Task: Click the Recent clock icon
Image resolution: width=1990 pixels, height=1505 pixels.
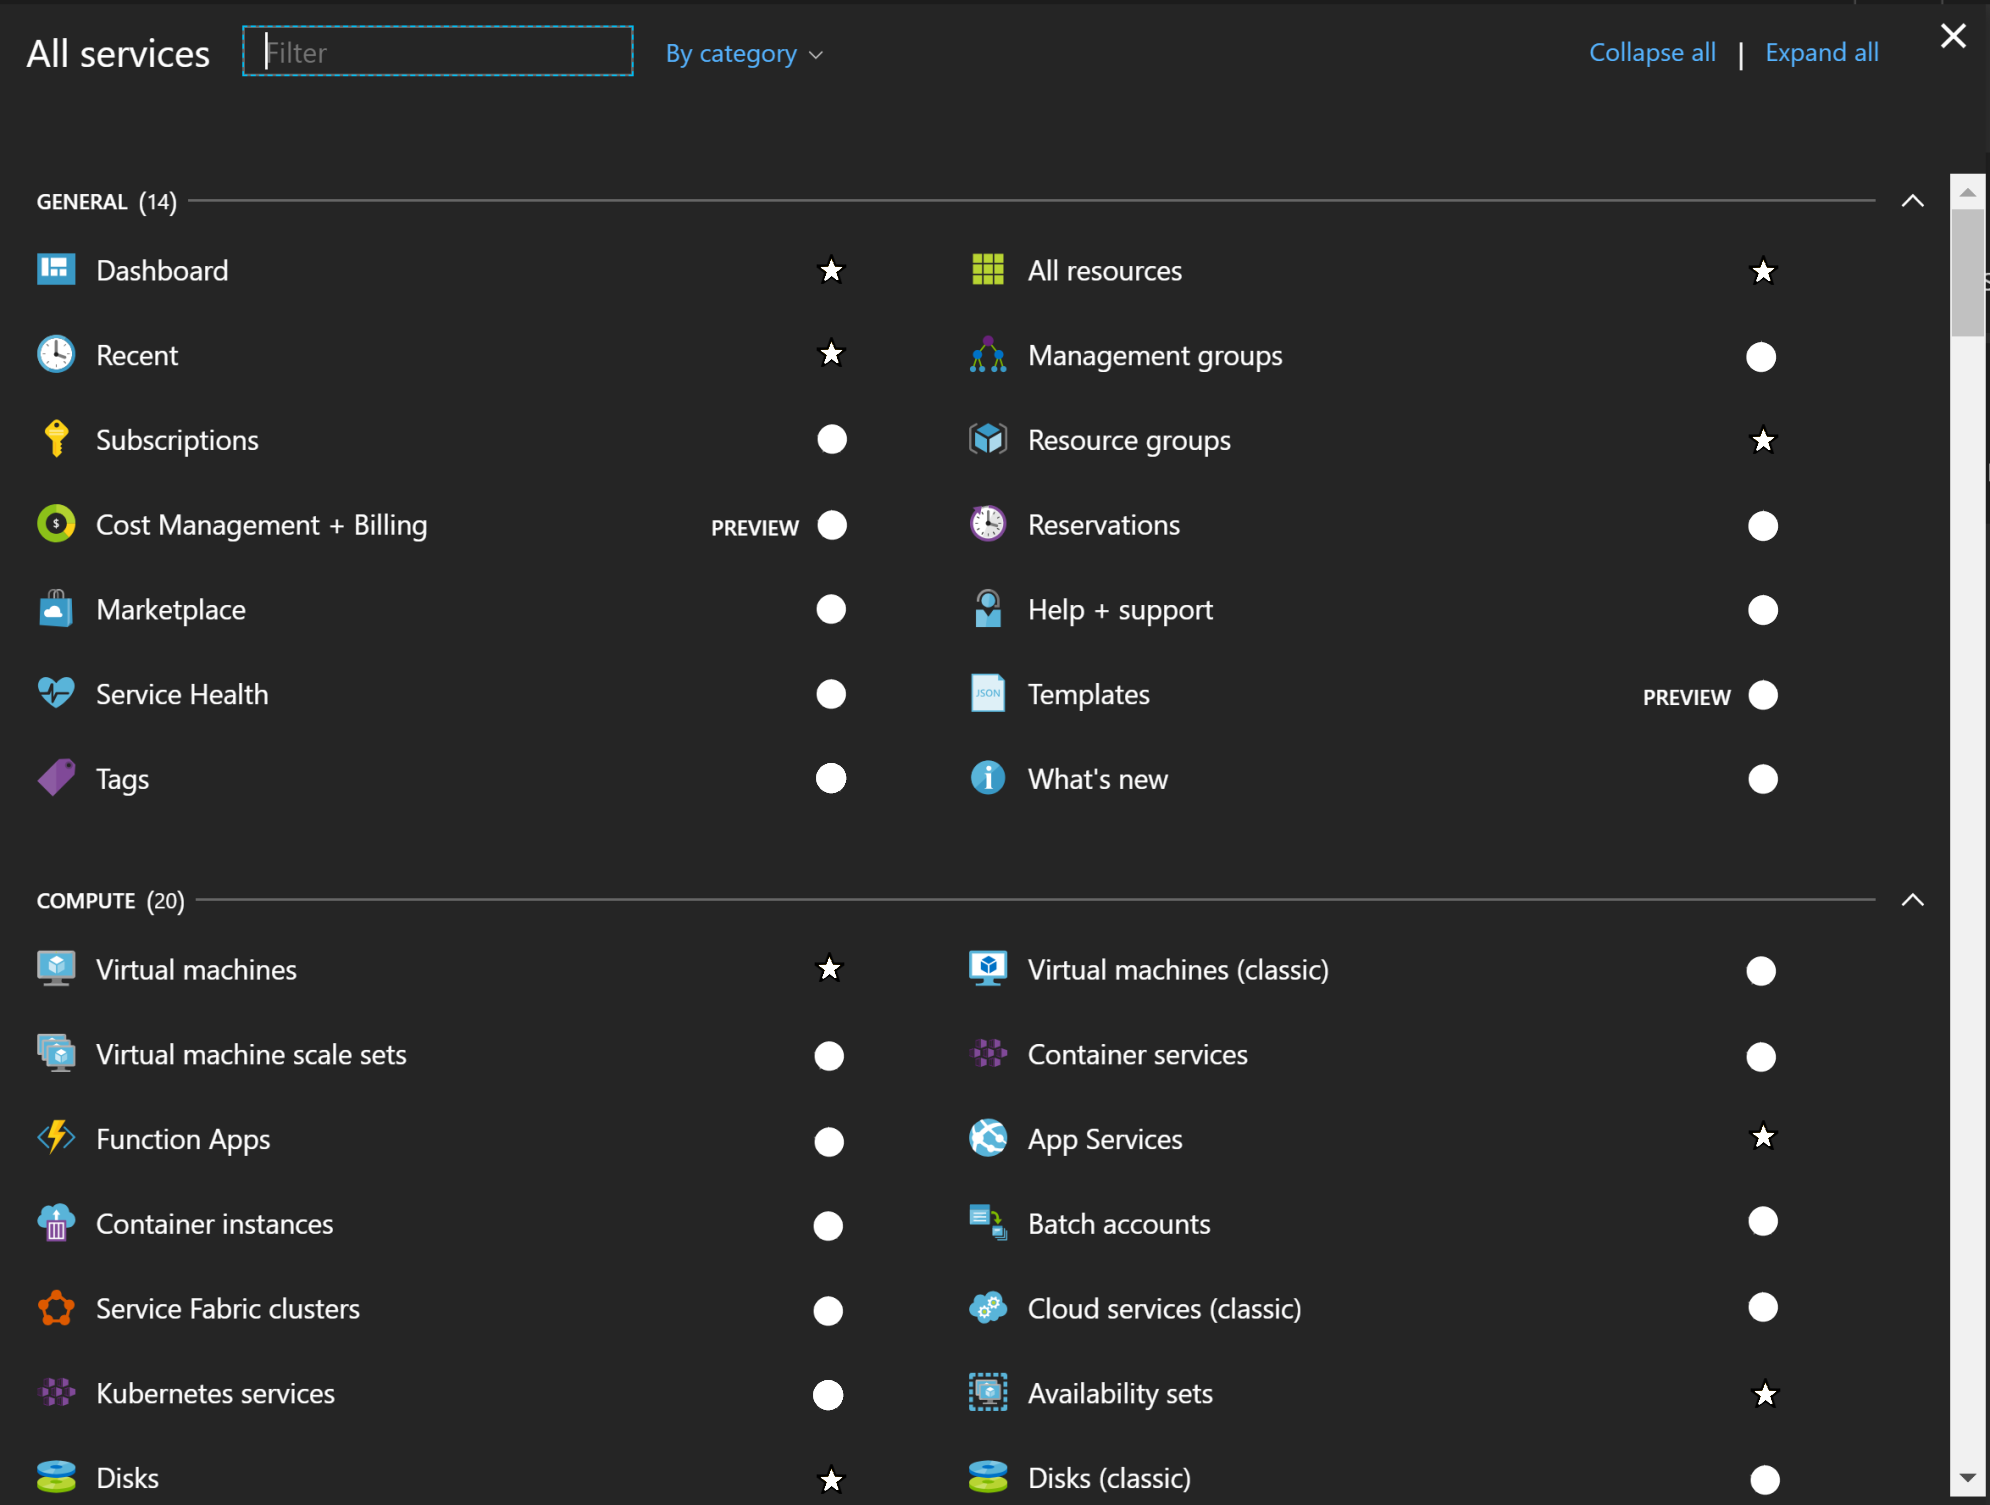Action: pos(56,354)
